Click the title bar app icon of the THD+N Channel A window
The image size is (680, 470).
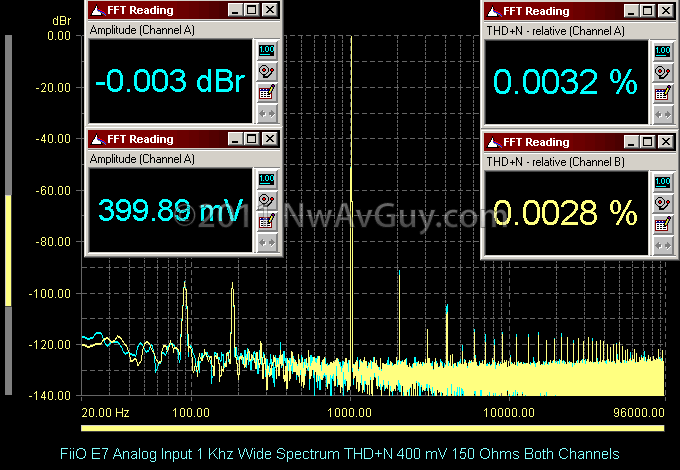[x=494, y=11]
